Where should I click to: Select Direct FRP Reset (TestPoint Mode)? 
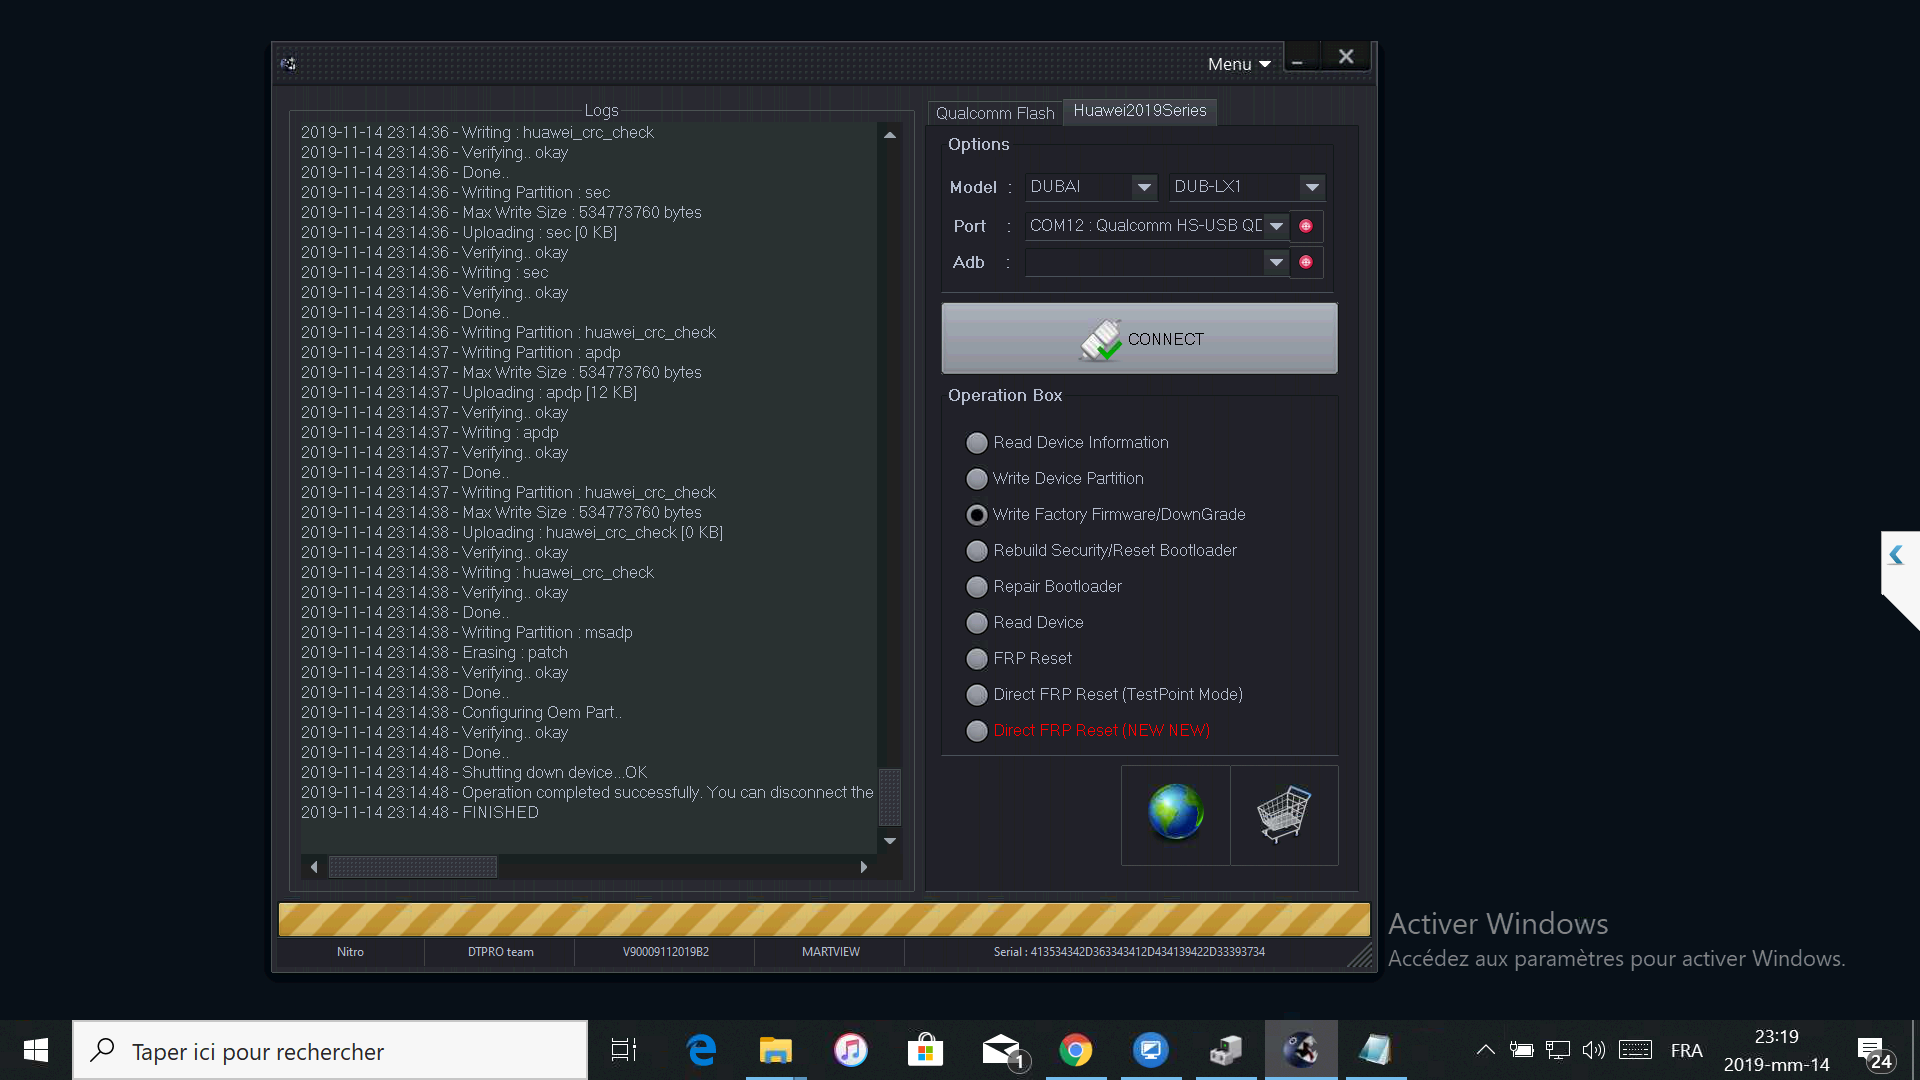click(1105, 695)
